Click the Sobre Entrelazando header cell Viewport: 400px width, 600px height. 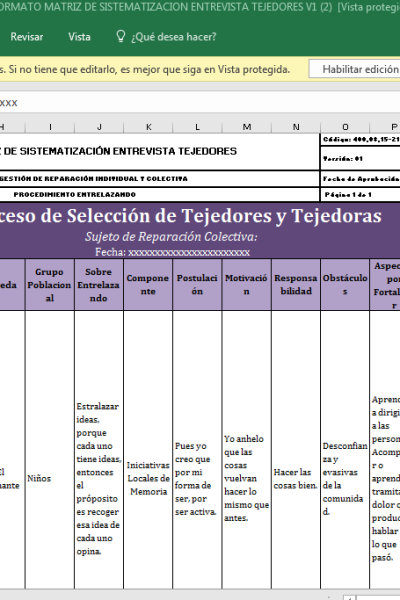(99, 285)
